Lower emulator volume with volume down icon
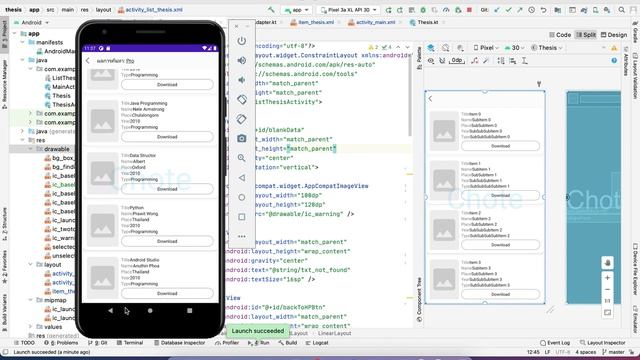640x360 pixels. (x=242, y=80)
